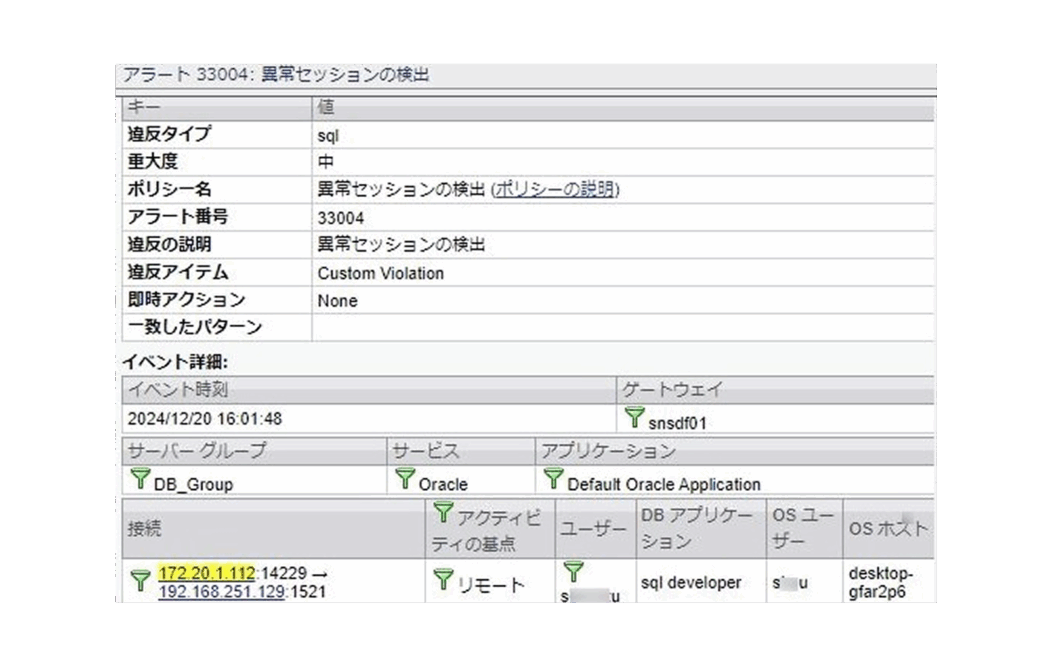Image resolution: width=1044 pixels, height=668 pixels.
Task: Open destination IP 192.168.251.129 link
Action: (x=222, y=592)
